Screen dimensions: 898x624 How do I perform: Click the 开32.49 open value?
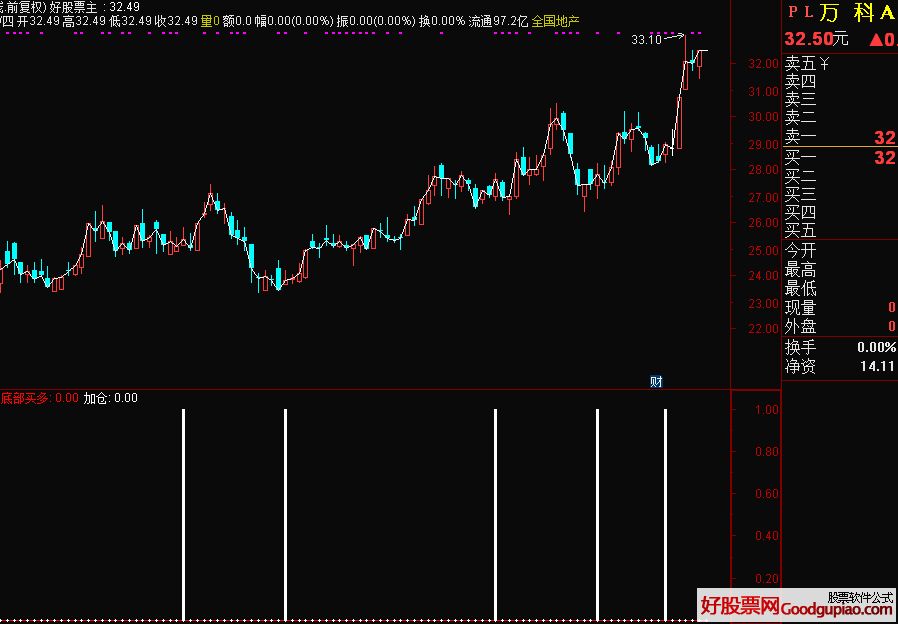tap(36, 22)
